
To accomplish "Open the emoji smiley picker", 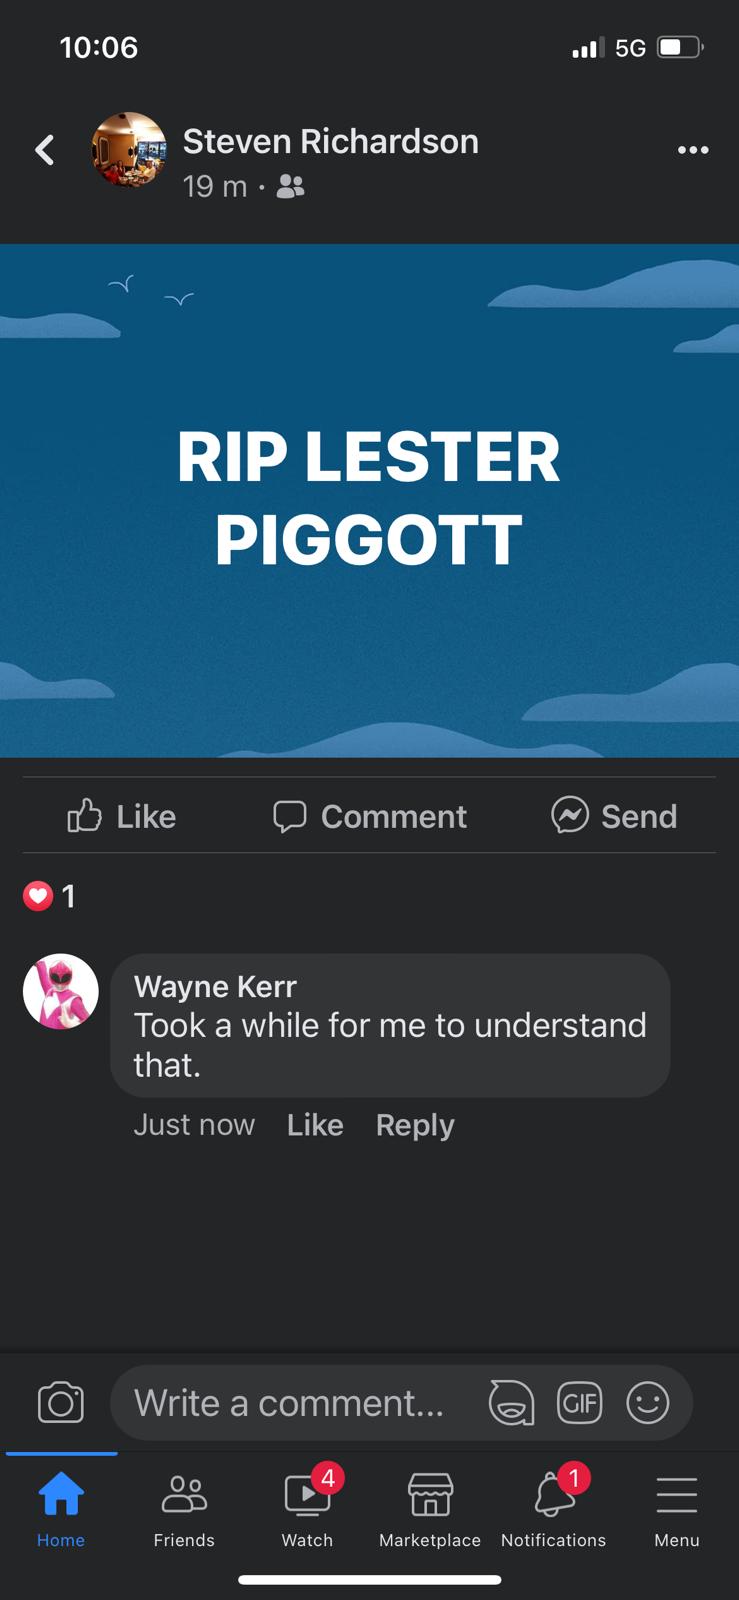I will (648, 1402).
